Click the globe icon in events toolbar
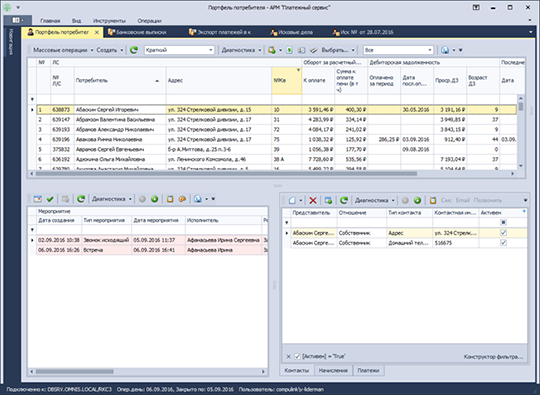 click(198, 199)
